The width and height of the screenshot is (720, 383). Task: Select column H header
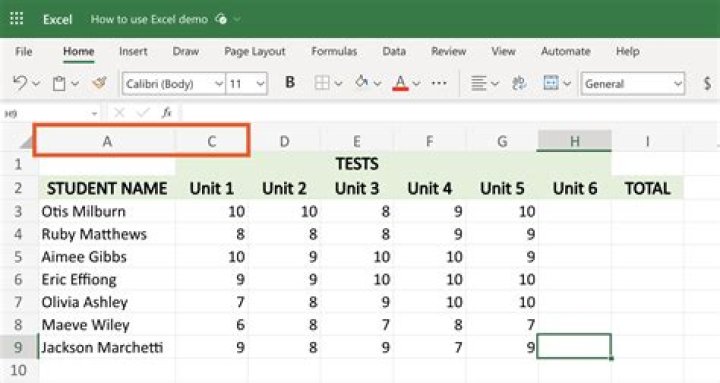pyautogui.click(x=574, y=141)
